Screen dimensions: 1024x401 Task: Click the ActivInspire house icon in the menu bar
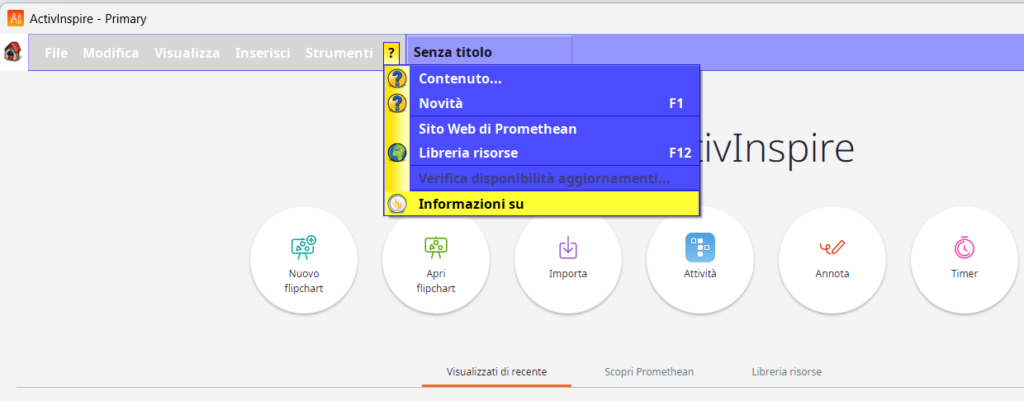[13, 53]
